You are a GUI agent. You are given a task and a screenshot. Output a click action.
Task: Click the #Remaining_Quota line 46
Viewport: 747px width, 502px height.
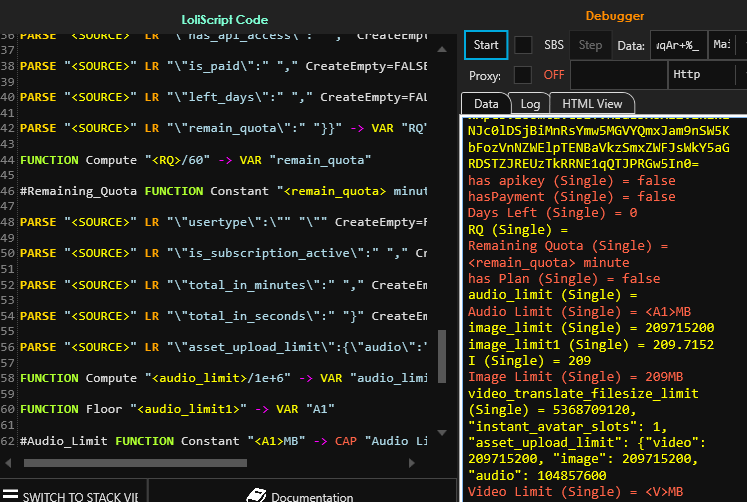(x=223, y=191)
